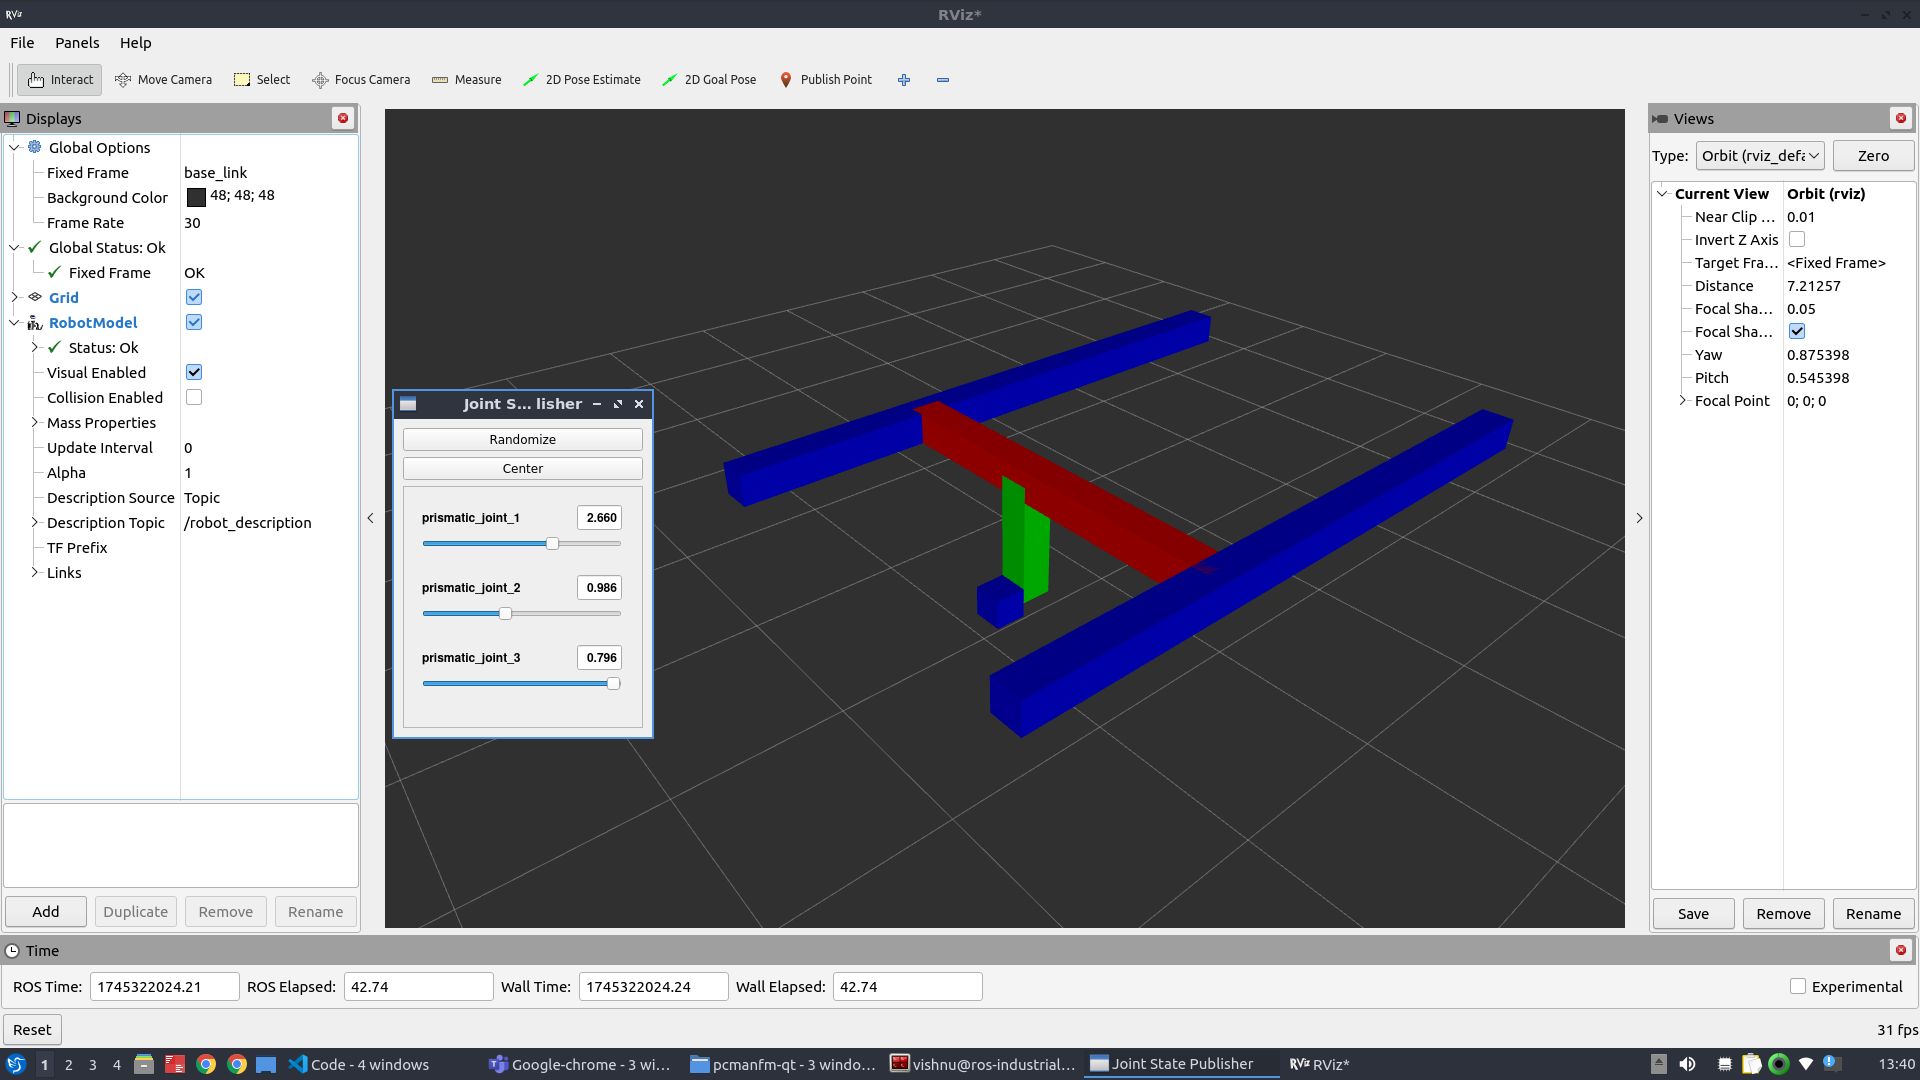1920x1080 pixels.
Task: Enable the Collision Enabled checkbox
Action: (x=194, y=397)
